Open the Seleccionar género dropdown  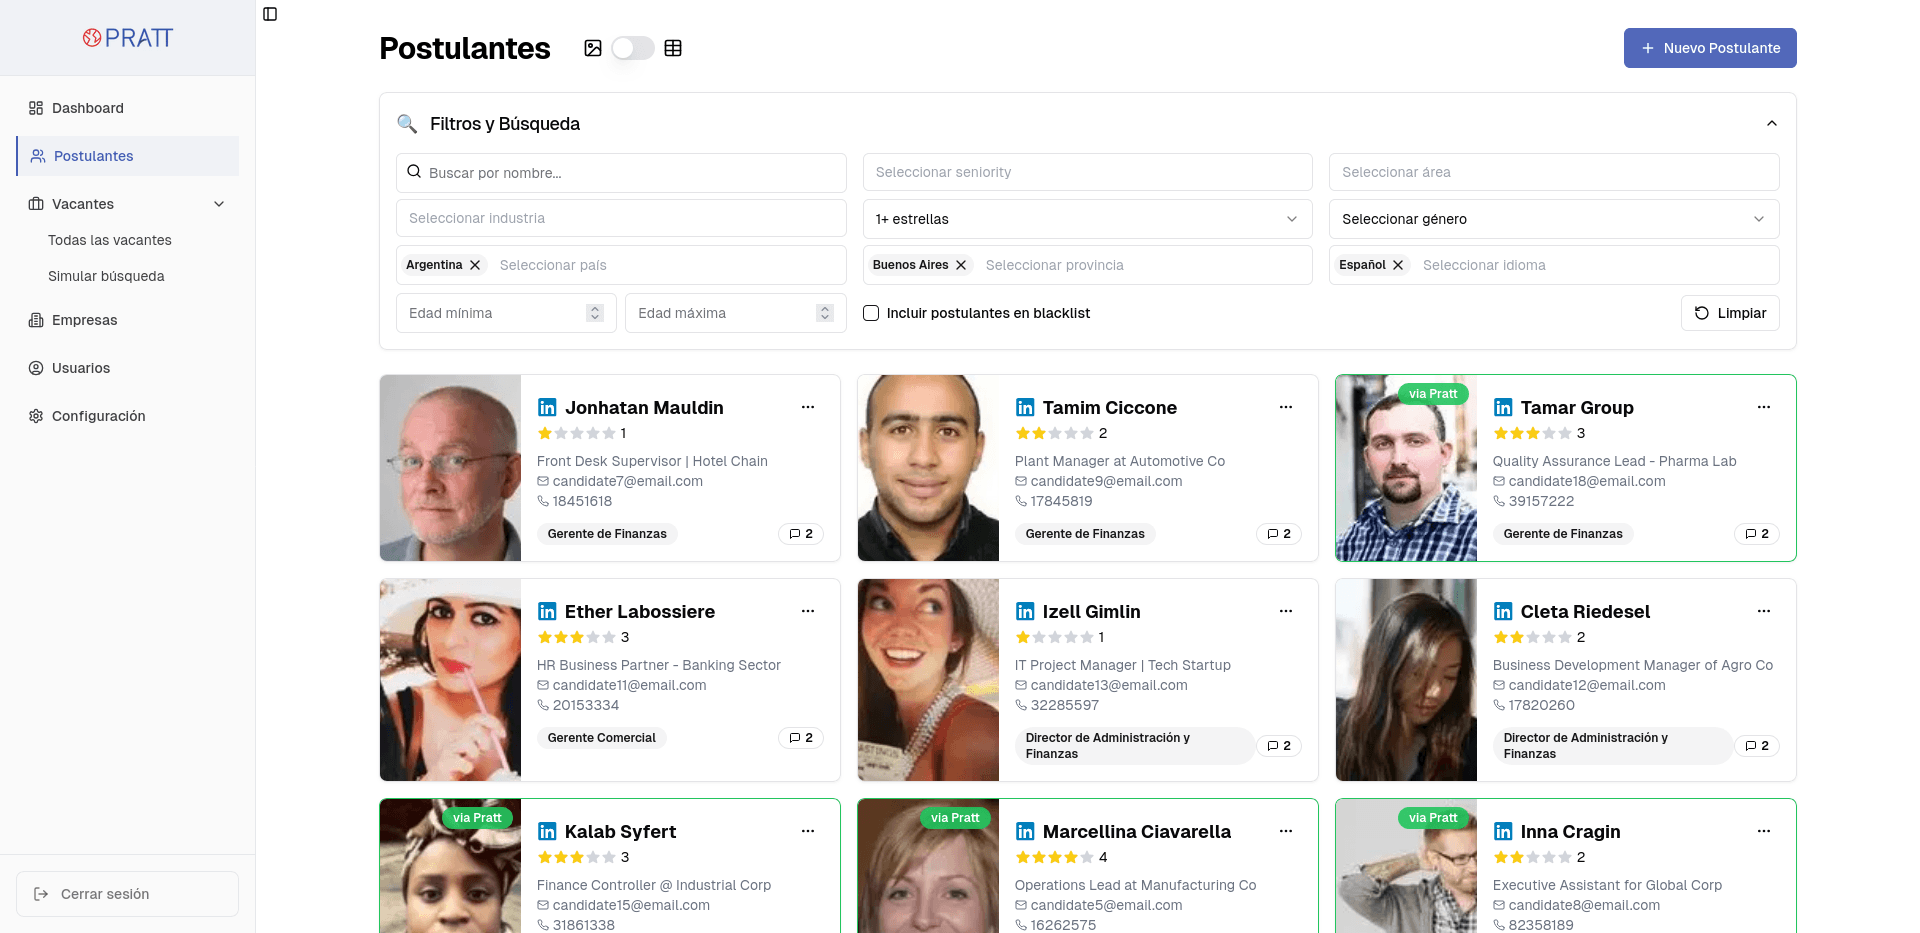coord(1553,219)
